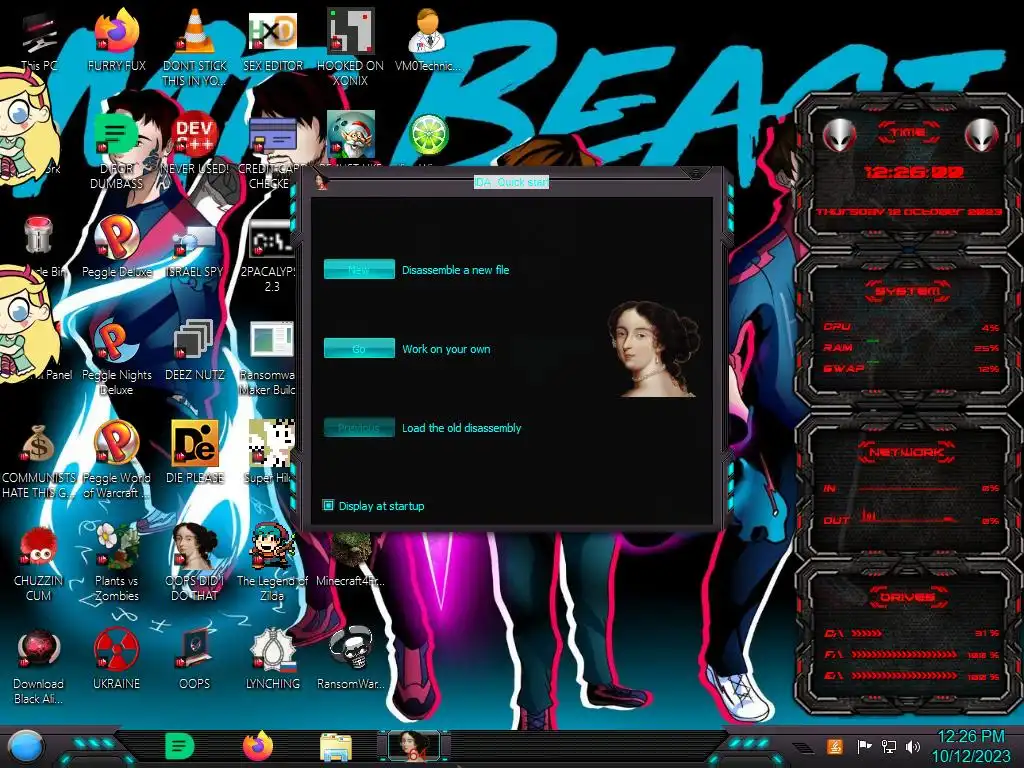1024x768 pixels.
Task: Open the VM0Technic doctor icon
Action: pos(427,31)
